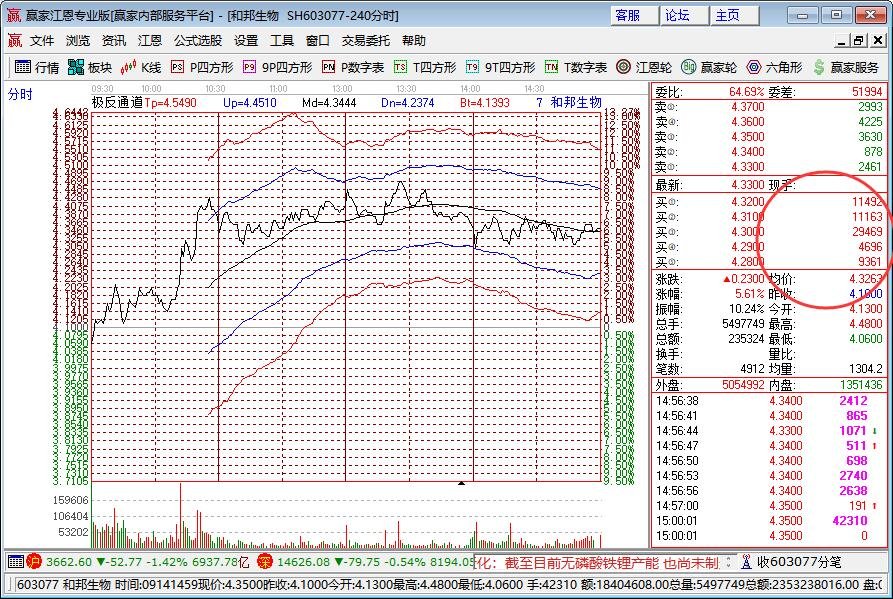The height and width of the screenshot is (599, 893).
Task: Click the 总手 5497749 value
Action: point(743,324)
